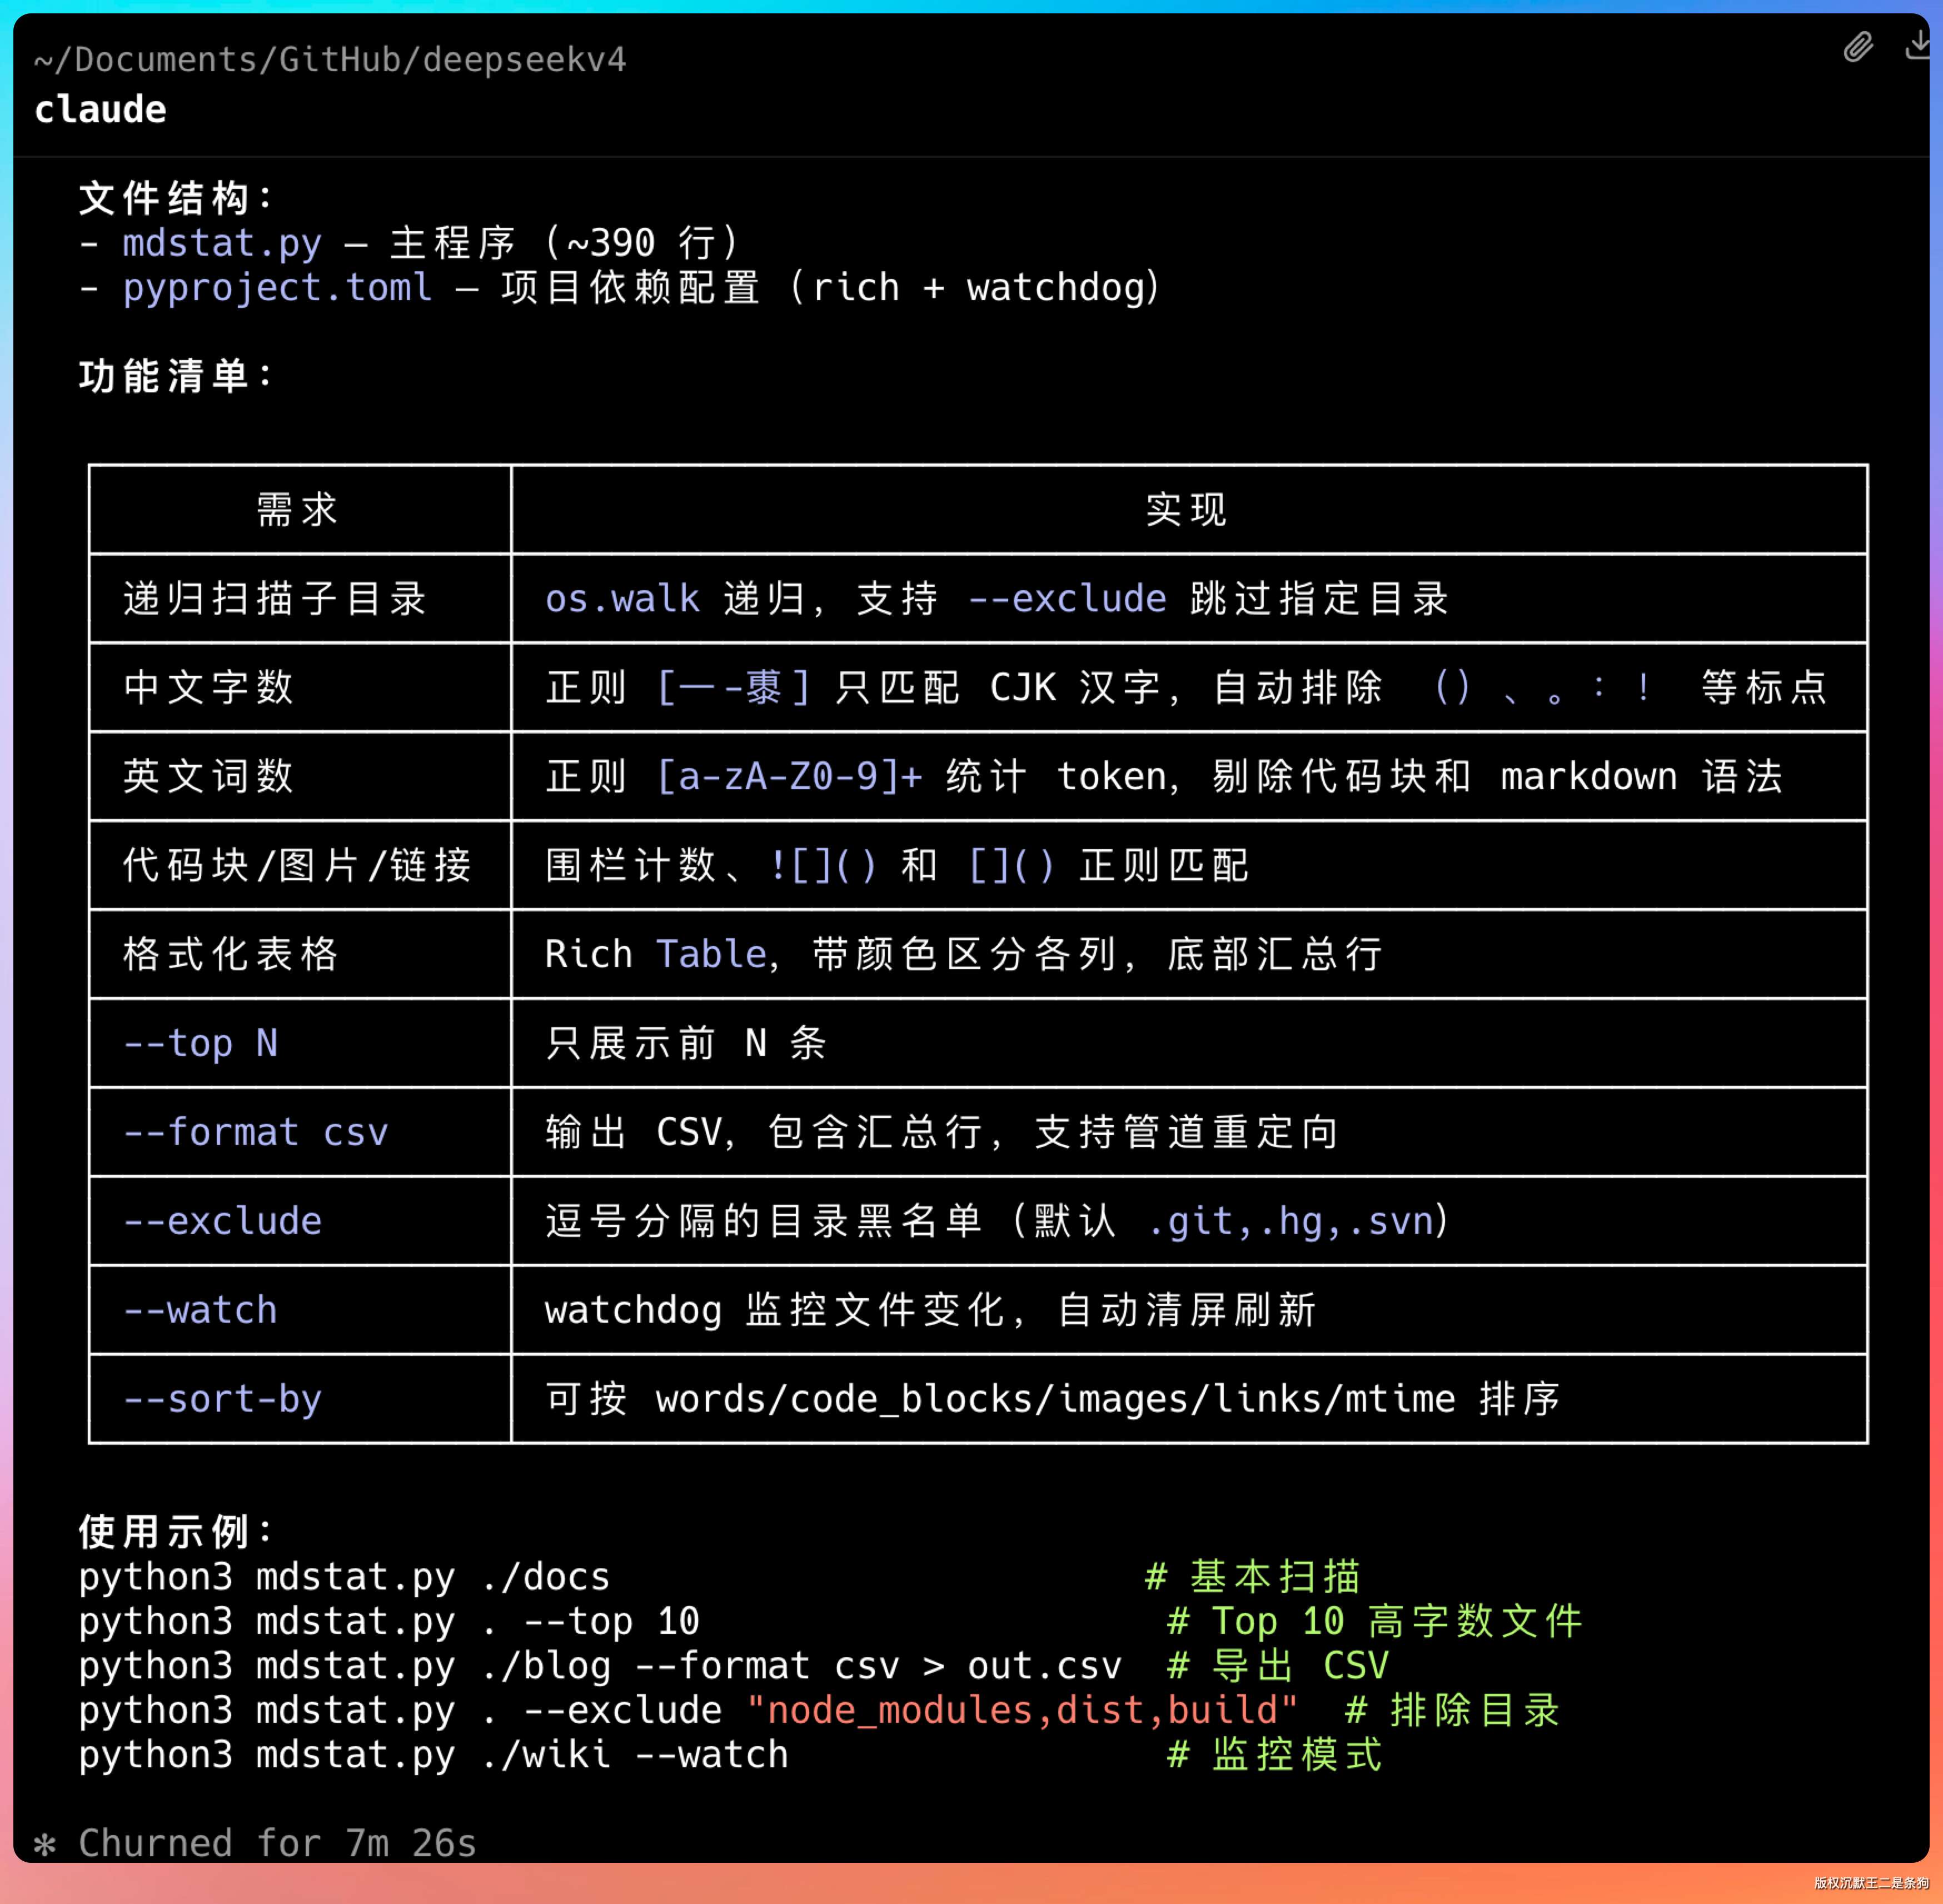The width and height of the screenshot is (1943, 1904).
Task: Click the 实现 table column header
Action: [x=1187, y=510]
